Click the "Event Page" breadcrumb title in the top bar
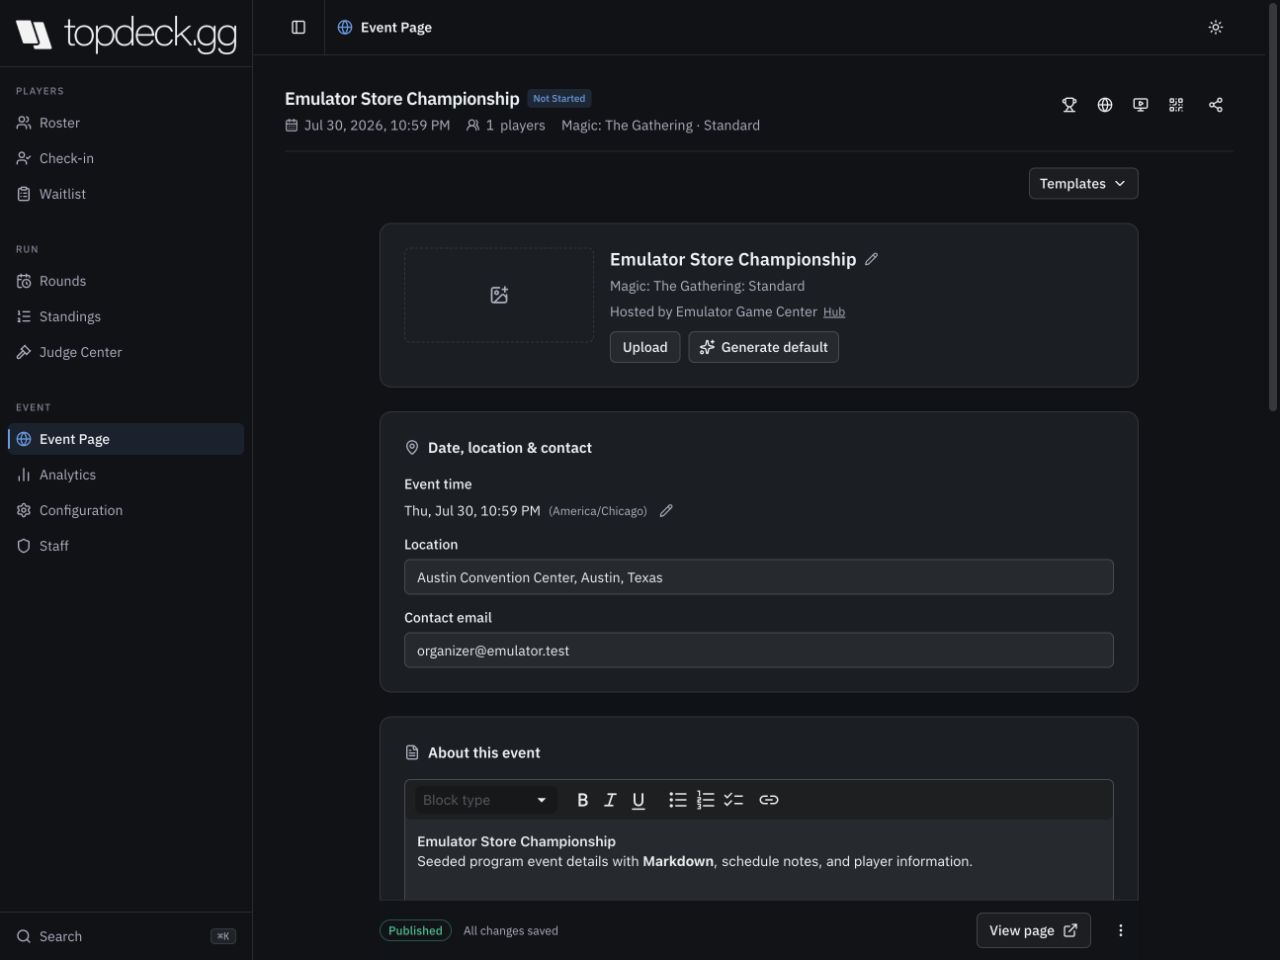1280x960 pixels. [396, 27]
